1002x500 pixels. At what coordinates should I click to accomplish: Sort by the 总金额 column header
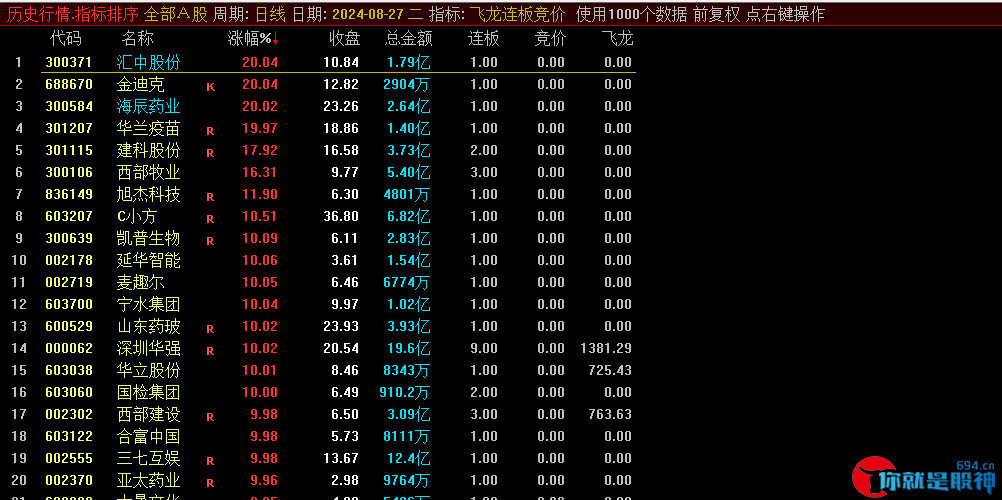409,40
